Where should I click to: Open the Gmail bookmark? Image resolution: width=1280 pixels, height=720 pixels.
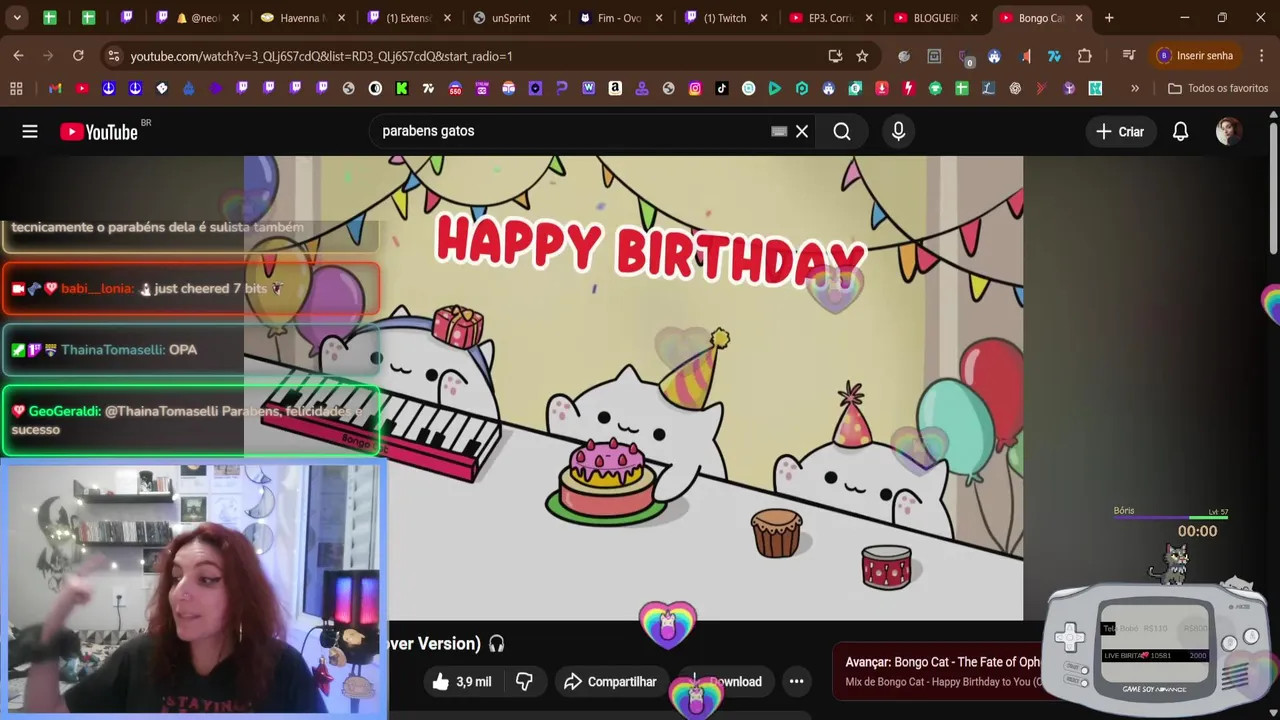click(x=55, y=88)
